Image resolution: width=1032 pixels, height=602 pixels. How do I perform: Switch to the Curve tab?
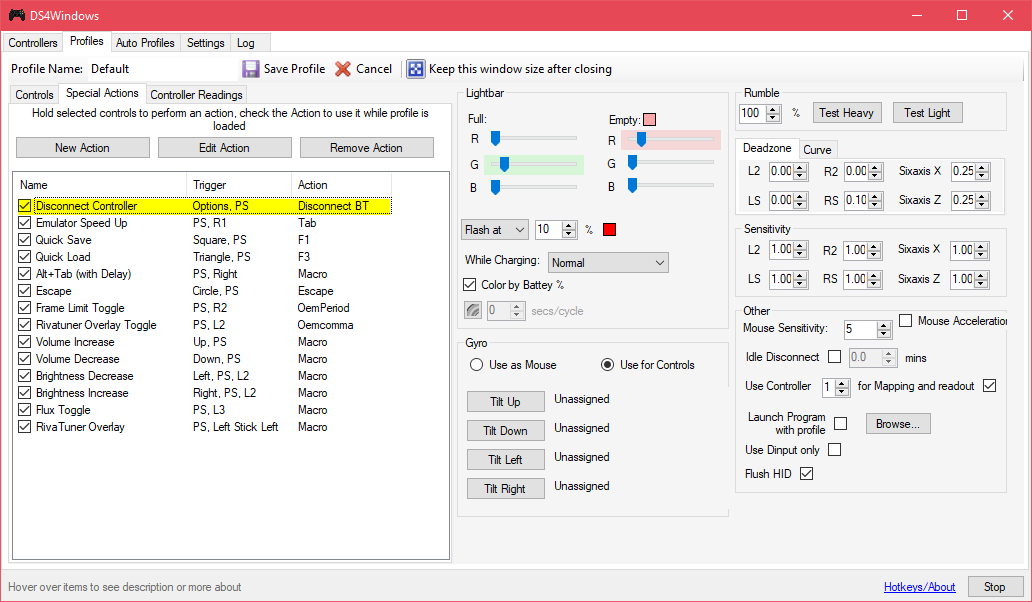(x=817, y=150)
